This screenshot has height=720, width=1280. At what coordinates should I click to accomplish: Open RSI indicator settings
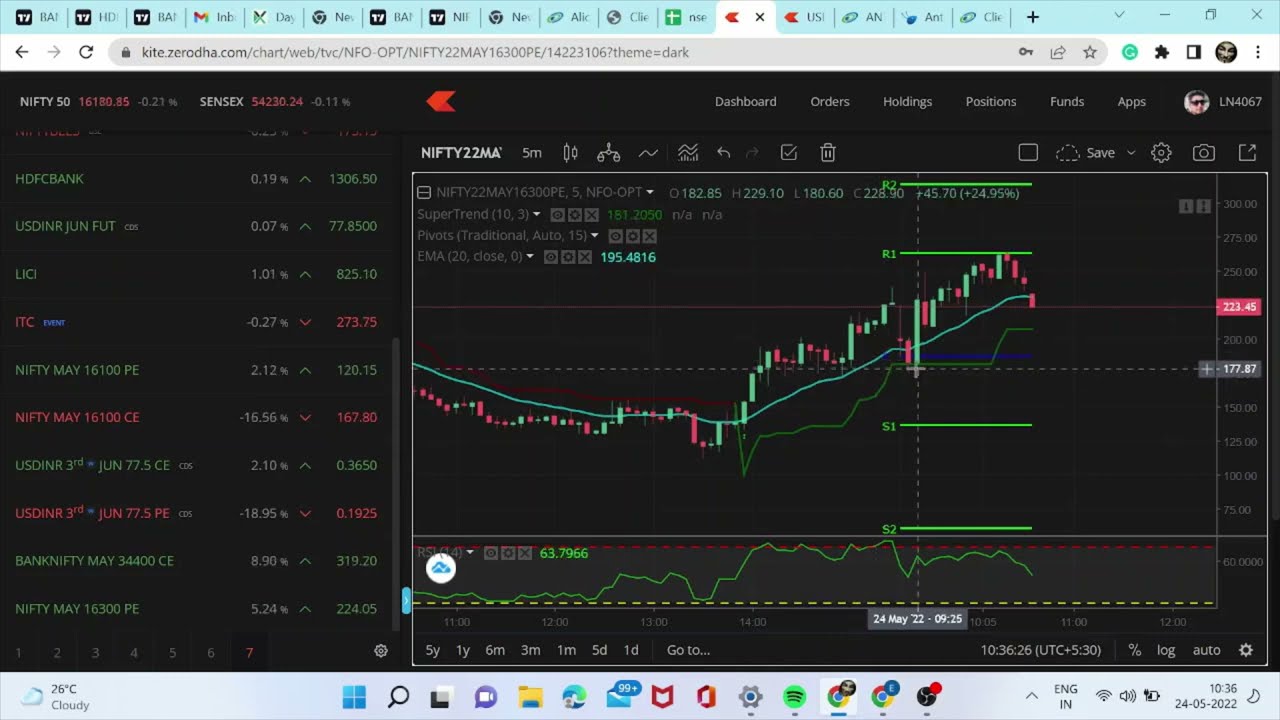click(507, 553)
